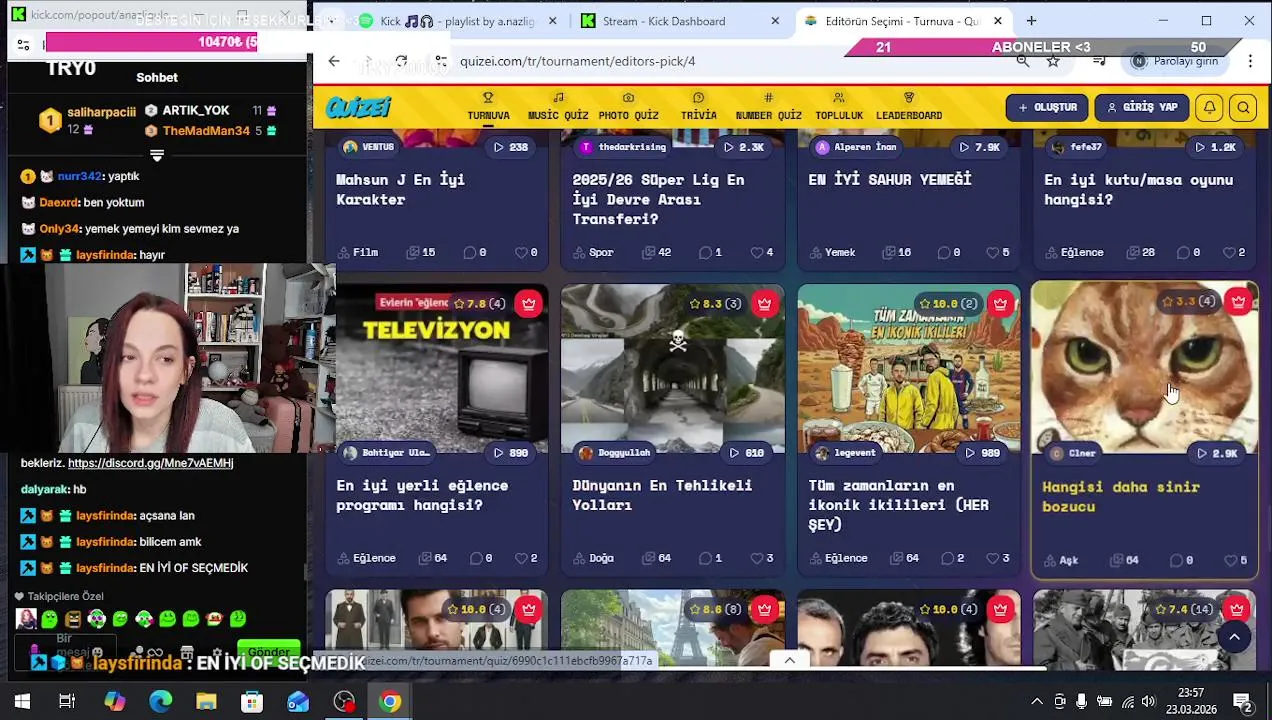
Task: Open Dünyanın En Tehlikeli Yolları thumbnail
Action: click(x=672, y=369)
